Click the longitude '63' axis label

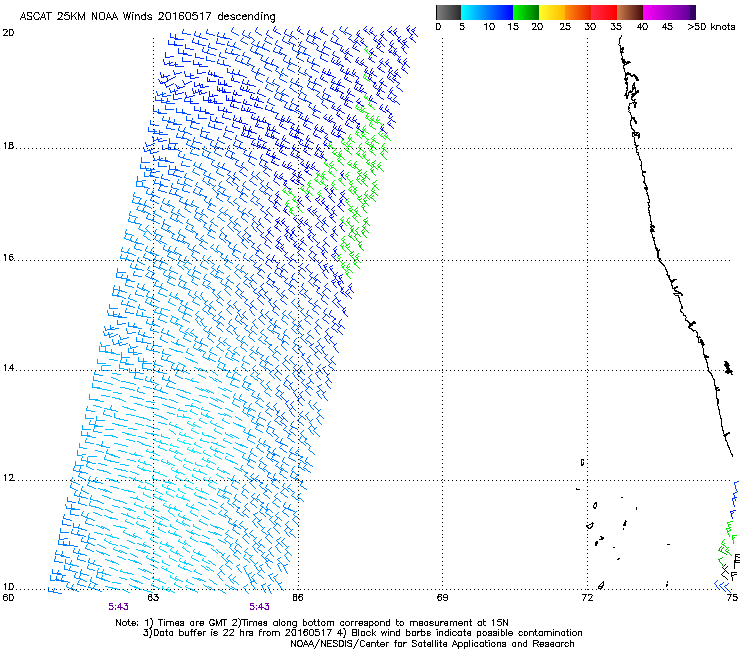tap(153, 598)
